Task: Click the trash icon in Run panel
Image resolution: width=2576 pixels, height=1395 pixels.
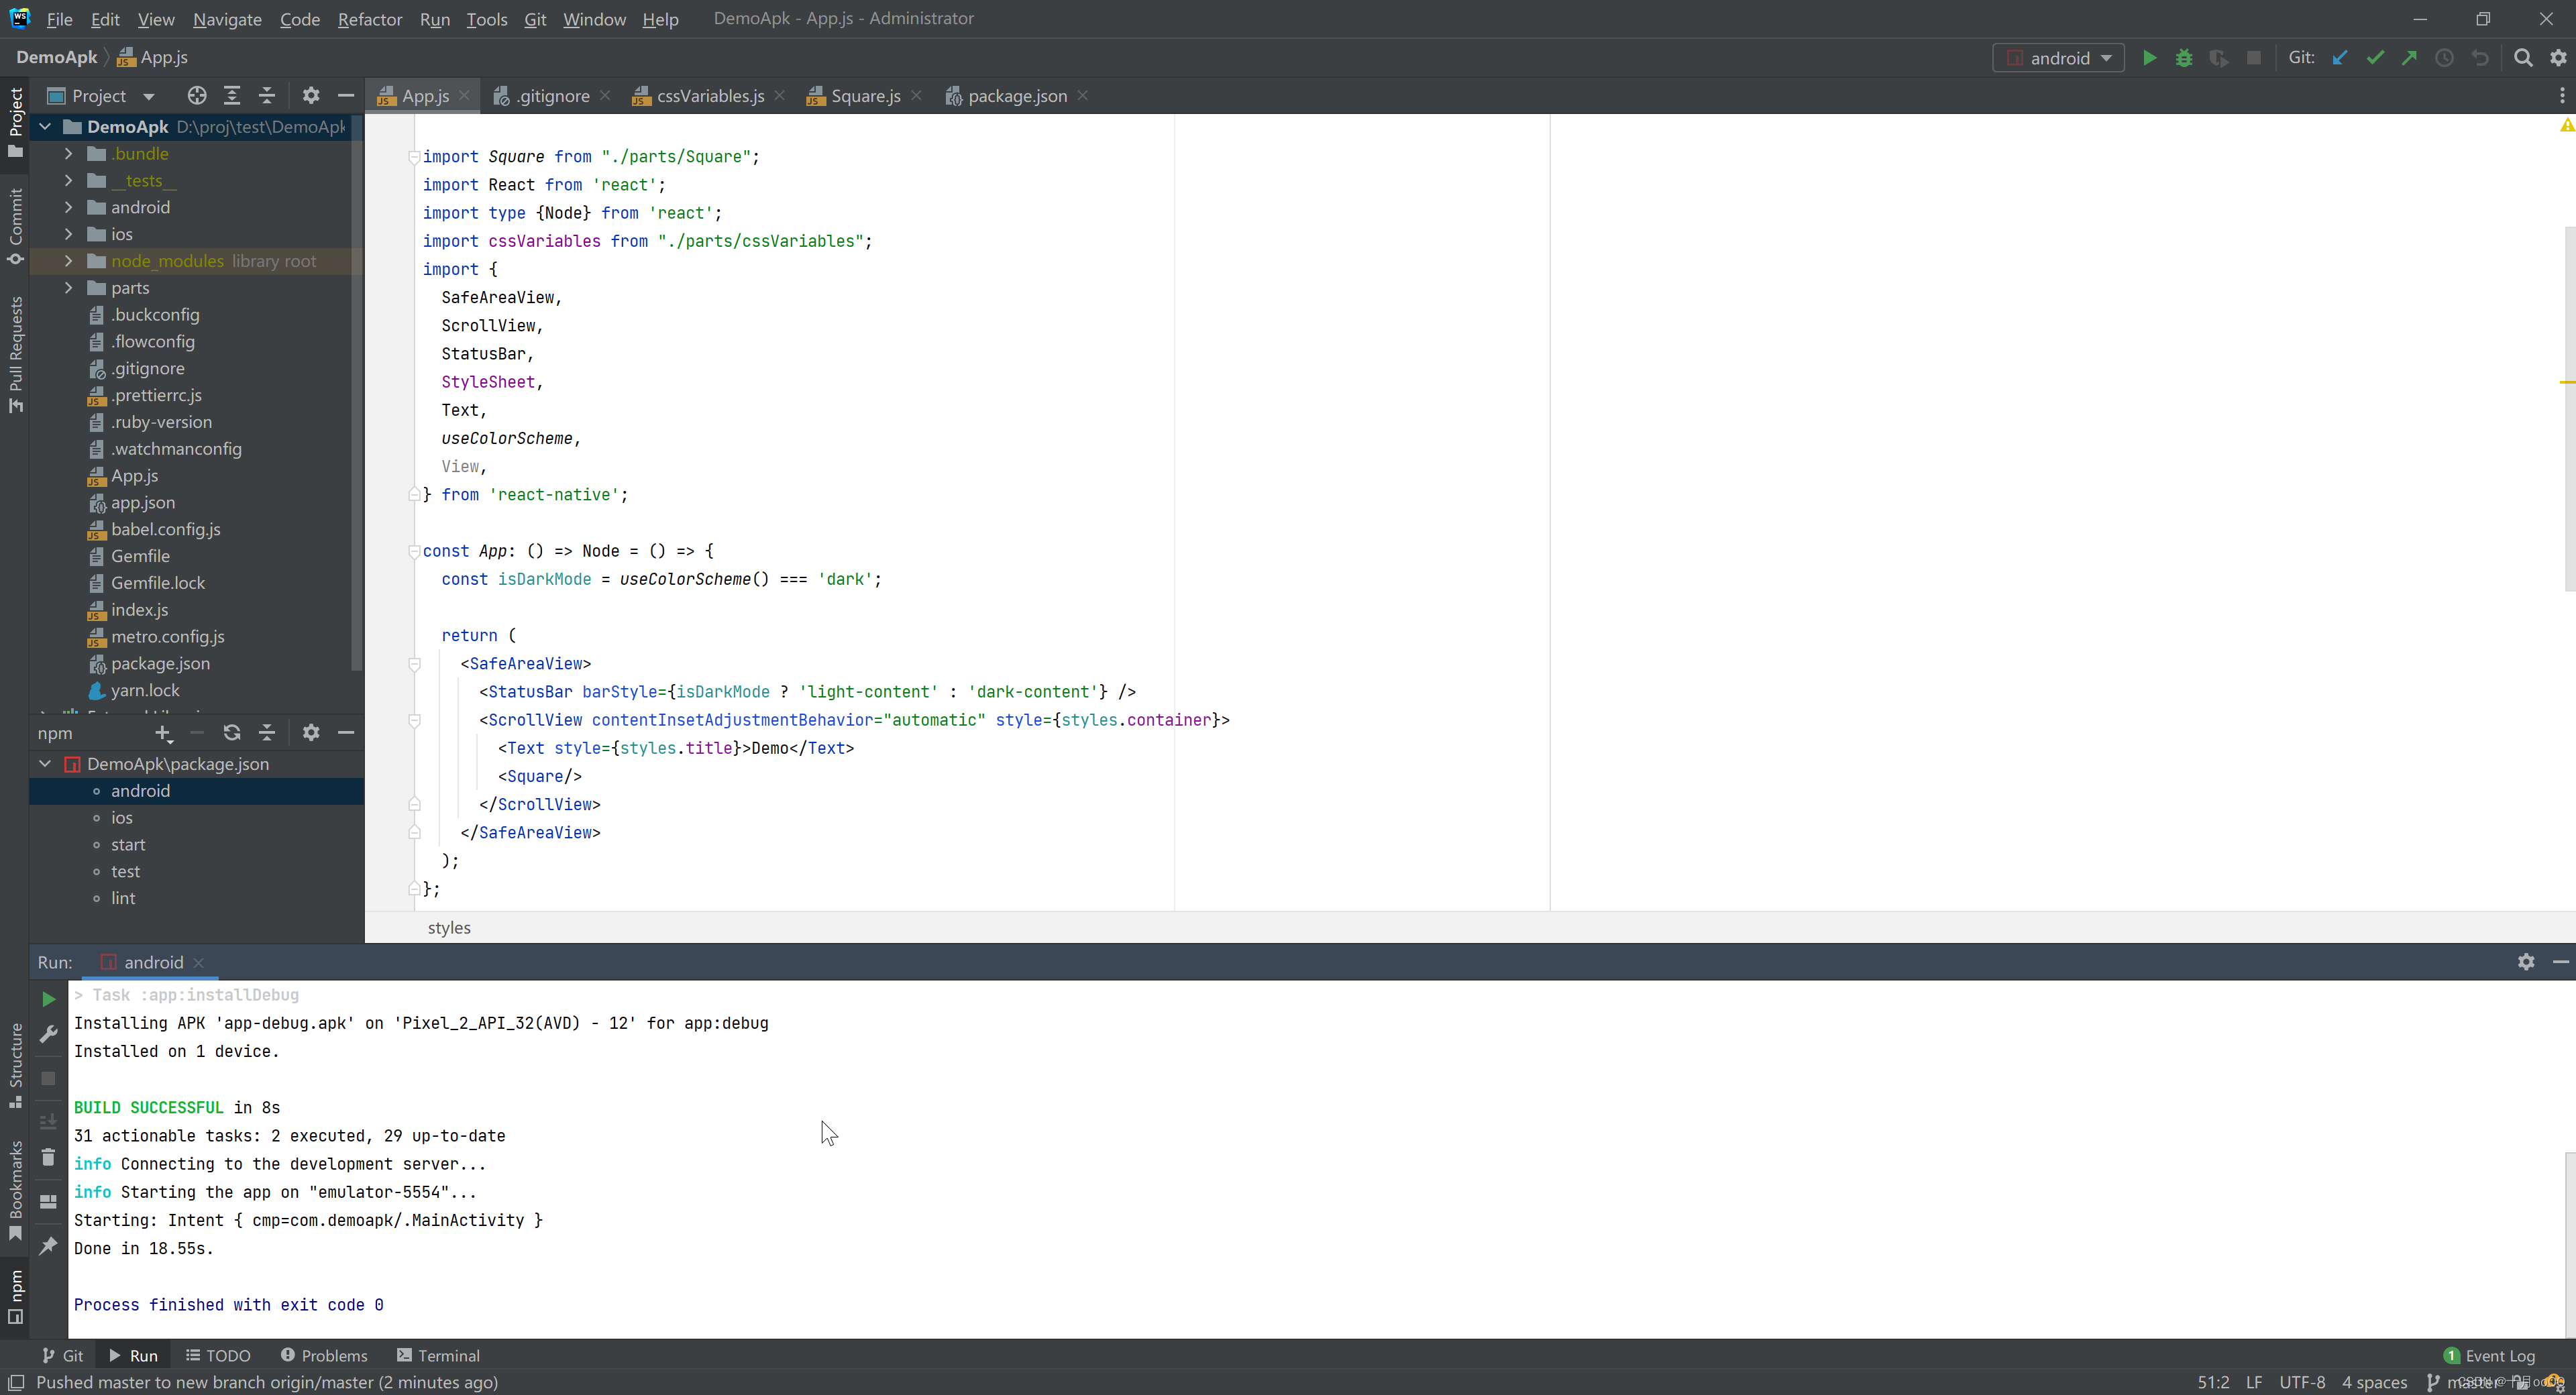Action: [48, 1158]
